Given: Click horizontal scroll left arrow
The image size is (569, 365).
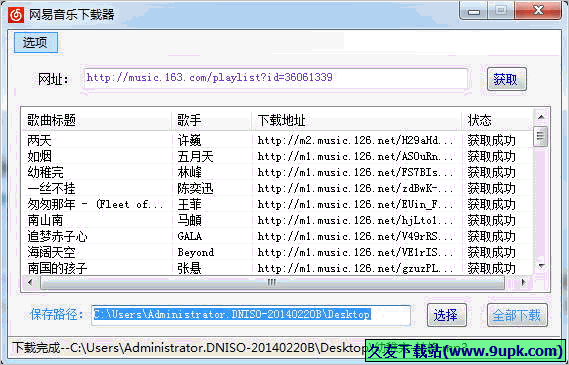Looking at the screenshot, I should pyautogui.click(x=30, y=282).
